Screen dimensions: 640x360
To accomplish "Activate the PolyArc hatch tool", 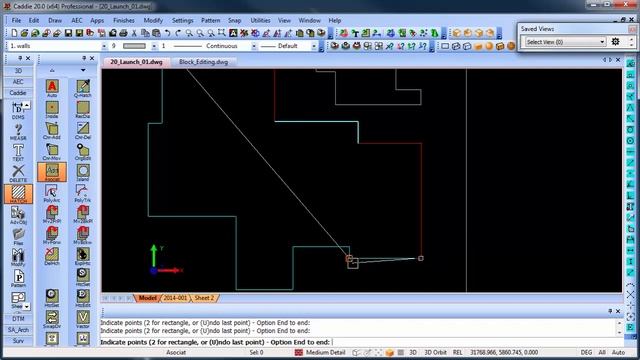I will pos(52,193).
